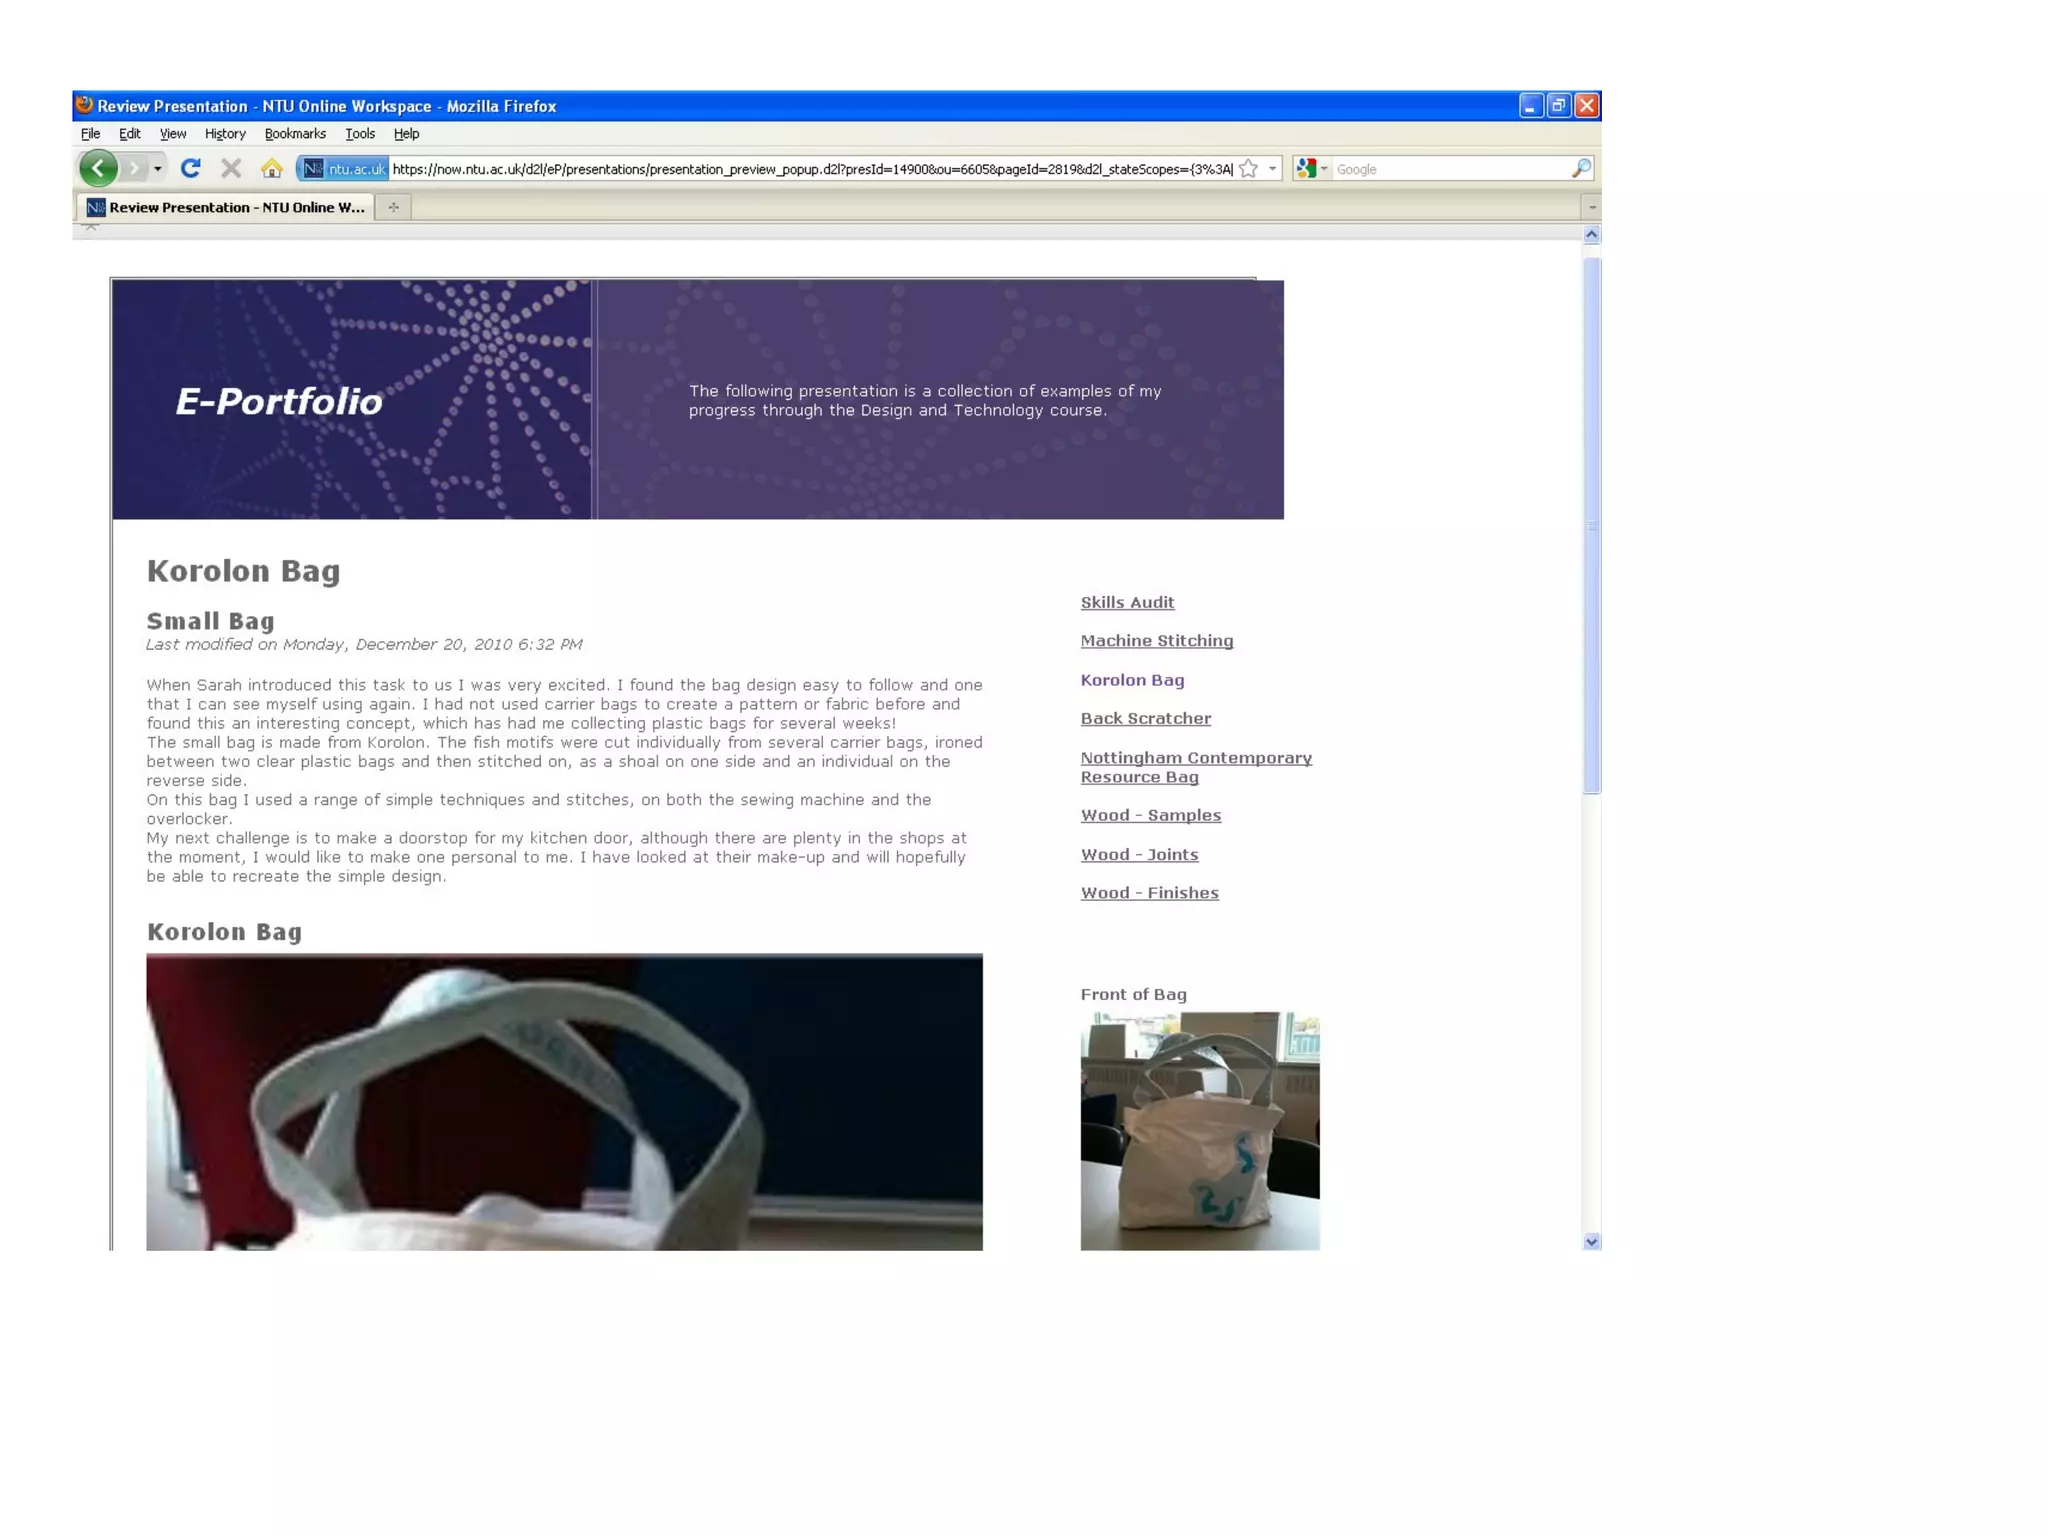The width and height of the screenshot is (2048, 1536).
Task: Click the Forward navigation arrow
Action: [135, 168]
